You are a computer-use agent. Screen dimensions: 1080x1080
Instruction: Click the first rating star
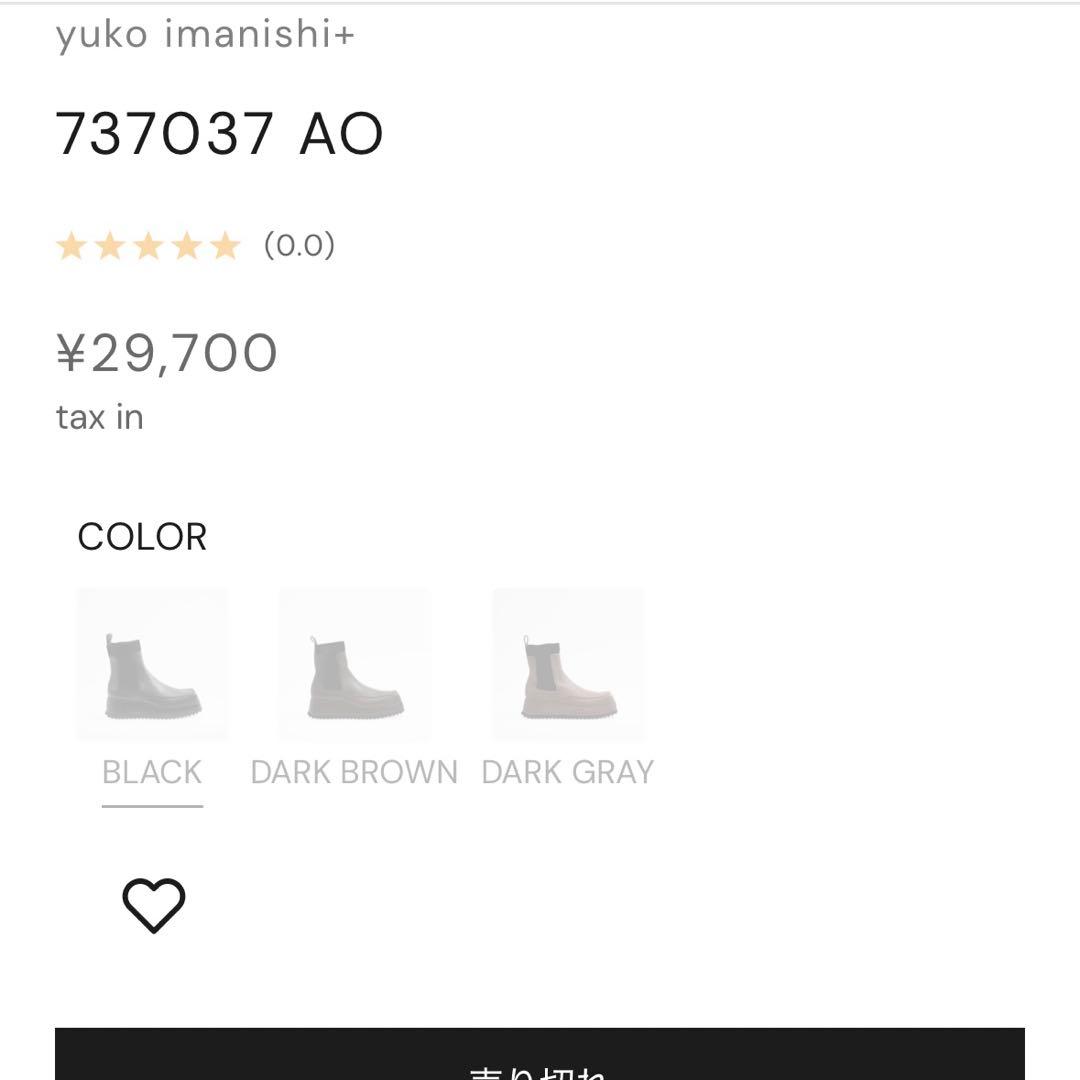click(x=71, y=245)
